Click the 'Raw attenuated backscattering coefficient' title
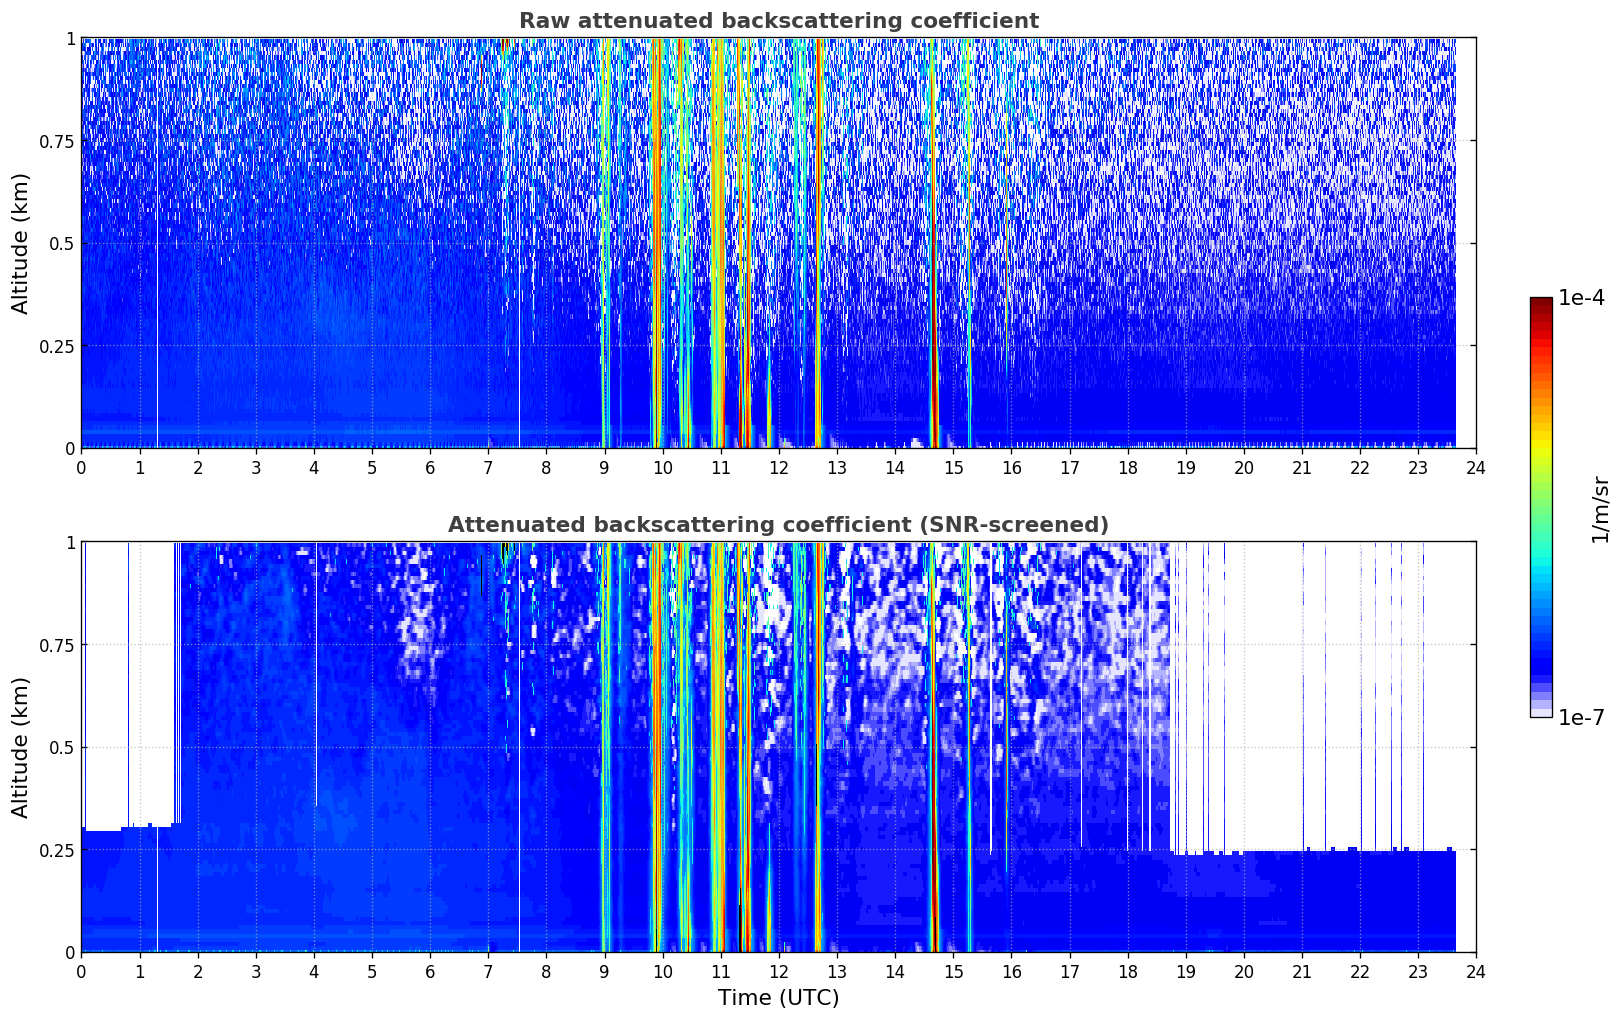The width and height of the screenshot is (1621, 1020). point(778,21)
